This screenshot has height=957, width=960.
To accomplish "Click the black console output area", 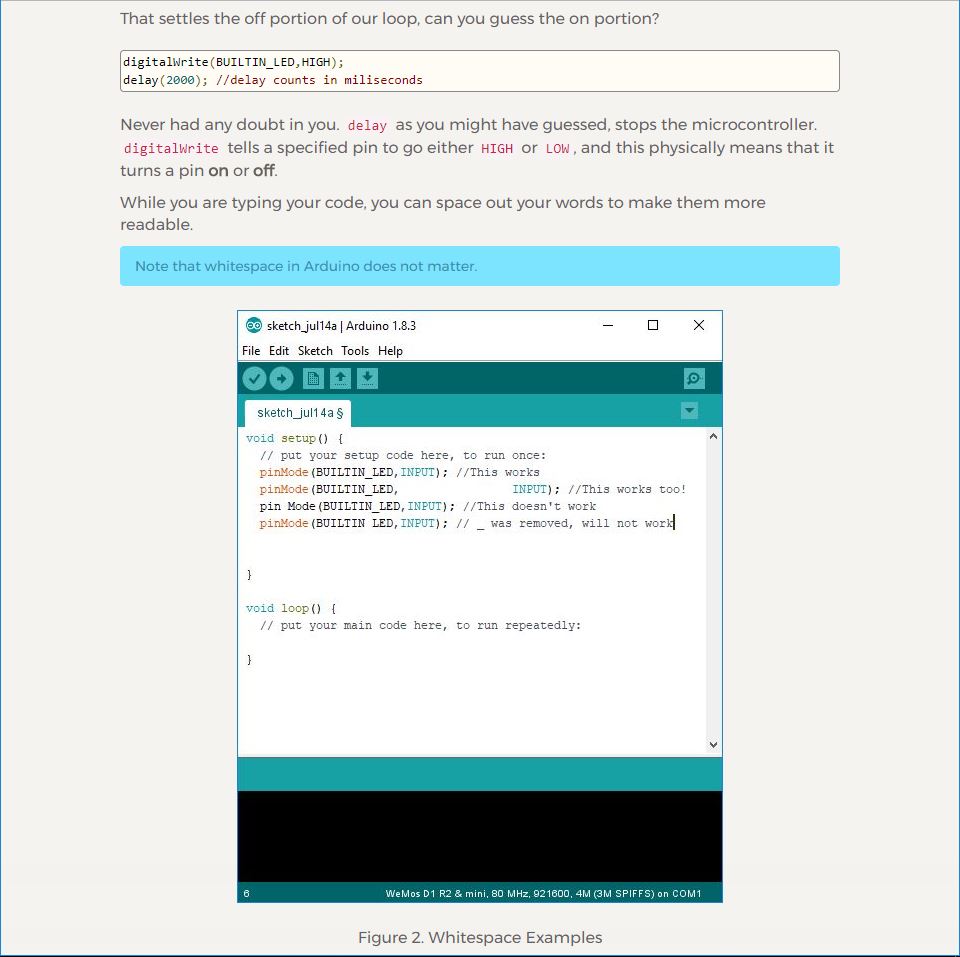I will [479, 836].
